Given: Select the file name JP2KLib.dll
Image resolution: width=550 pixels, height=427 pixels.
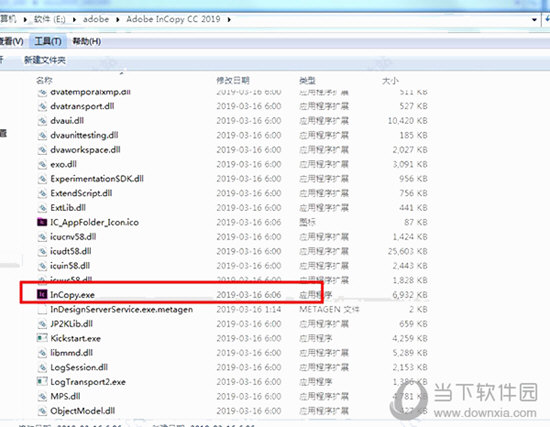Looking at the screenshot, I should [x=72, y=324].
